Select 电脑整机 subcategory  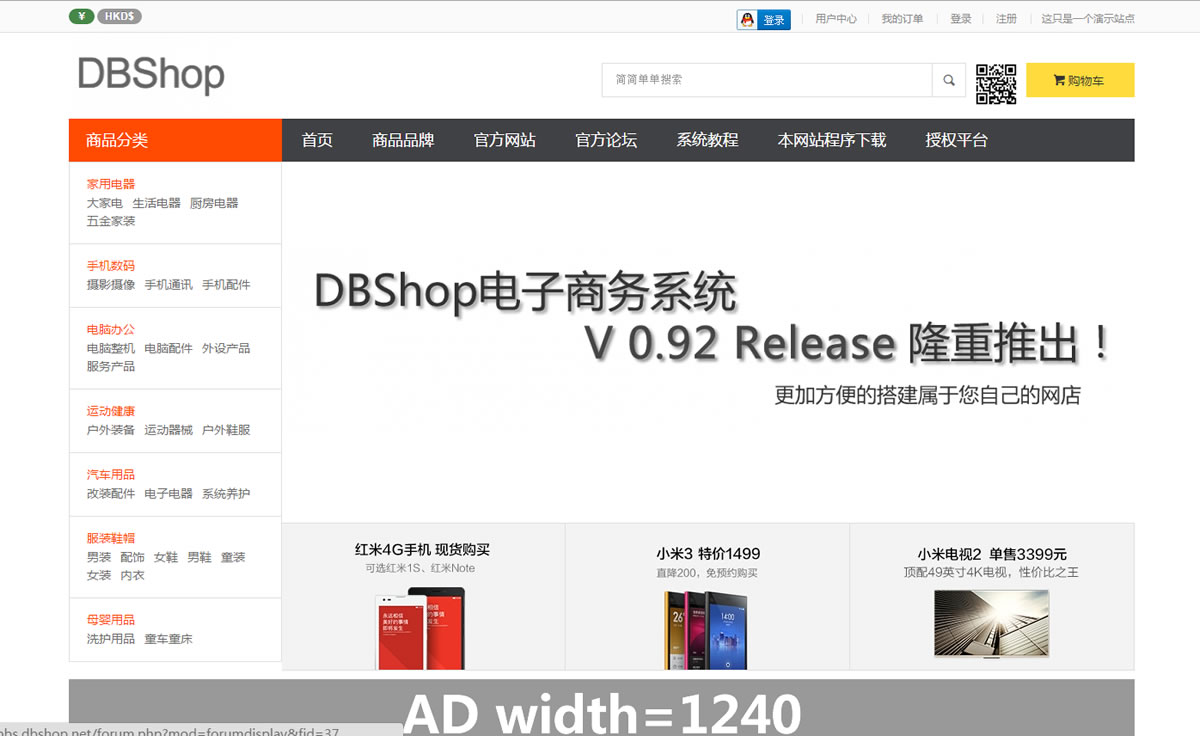tap(111, 348)
